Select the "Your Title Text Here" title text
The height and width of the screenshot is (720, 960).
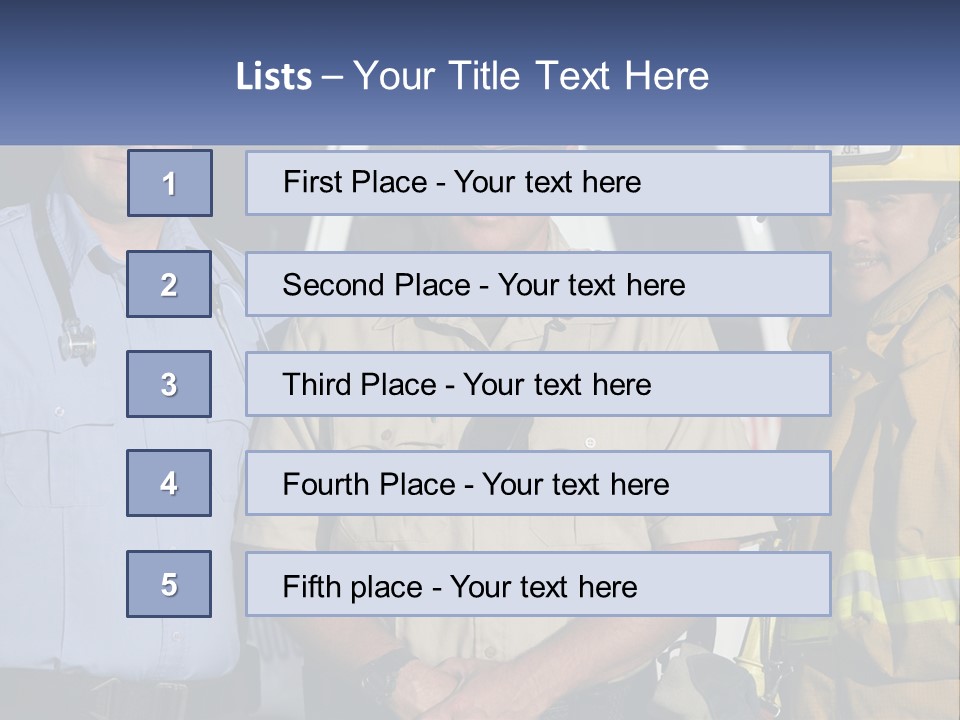531,76
